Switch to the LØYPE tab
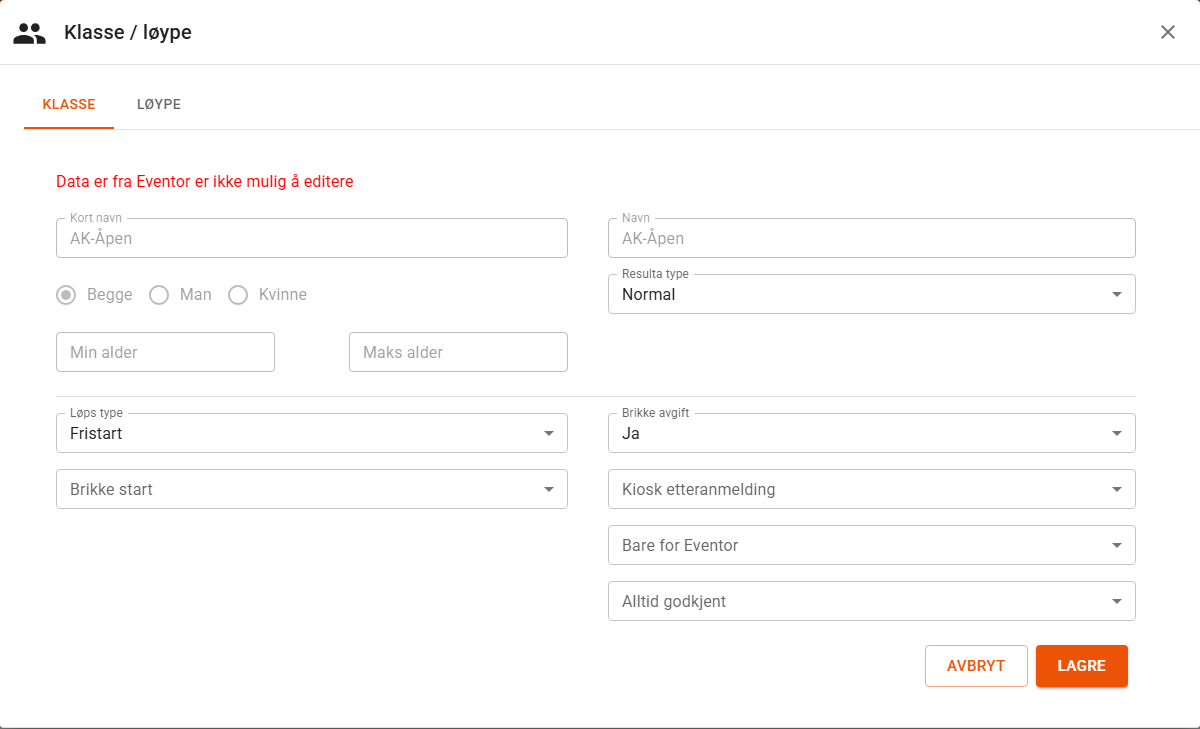 pyautogui.click(x=159, y=104)
